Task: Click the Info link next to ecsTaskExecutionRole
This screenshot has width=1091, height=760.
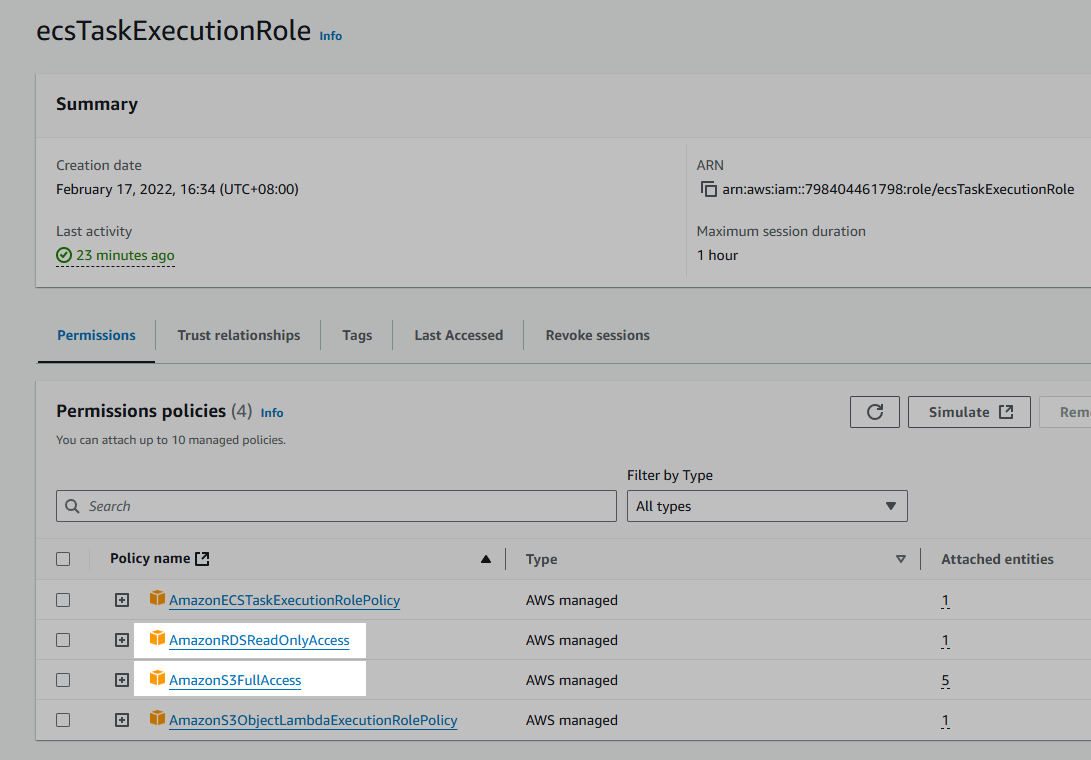Action: pos(331,35)
